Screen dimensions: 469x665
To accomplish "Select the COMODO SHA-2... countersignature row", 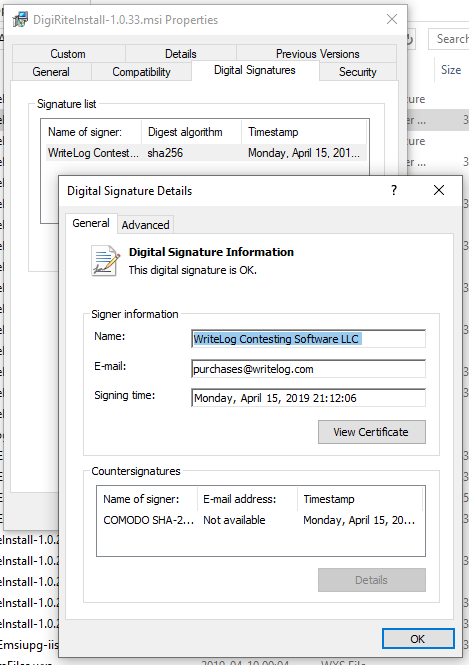I will (260, 520).
